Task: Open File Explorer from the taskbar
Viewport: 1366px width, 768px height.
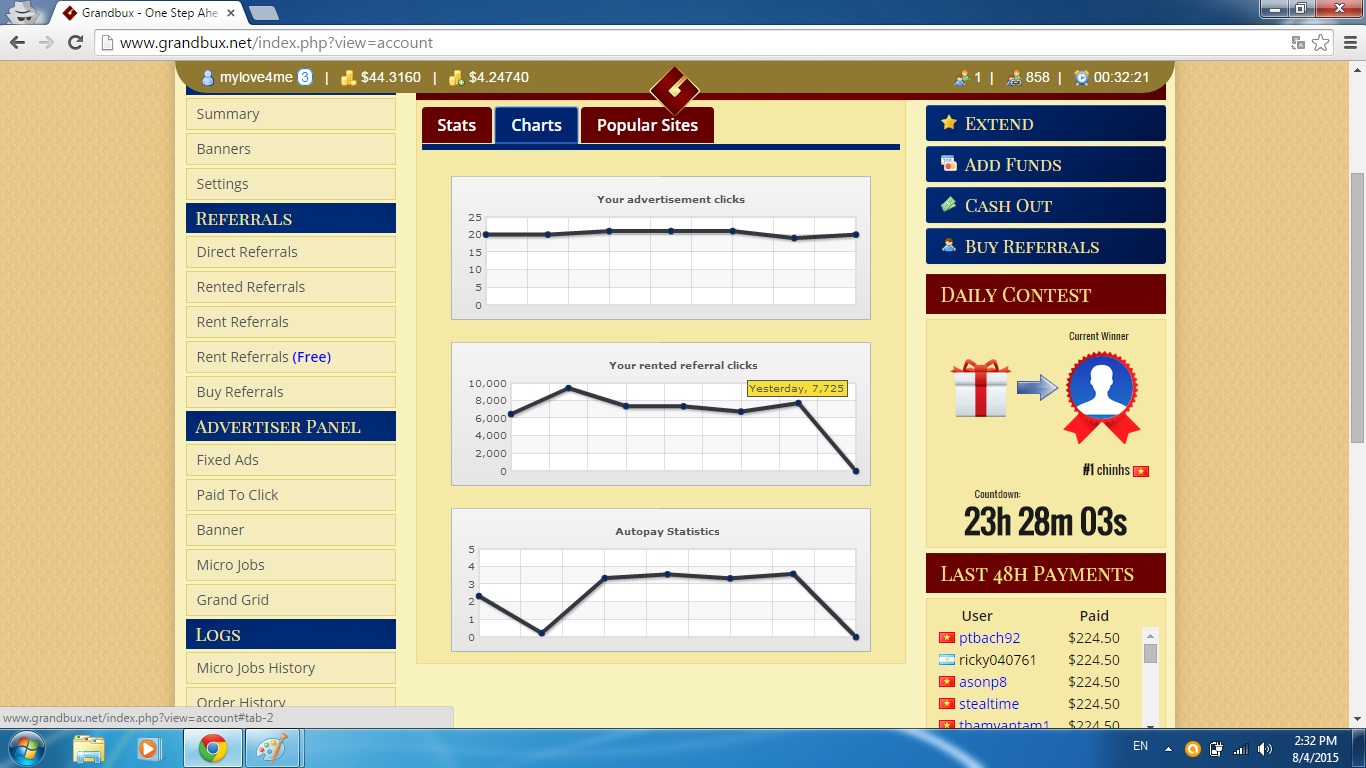Action: (x=89, y=748)
